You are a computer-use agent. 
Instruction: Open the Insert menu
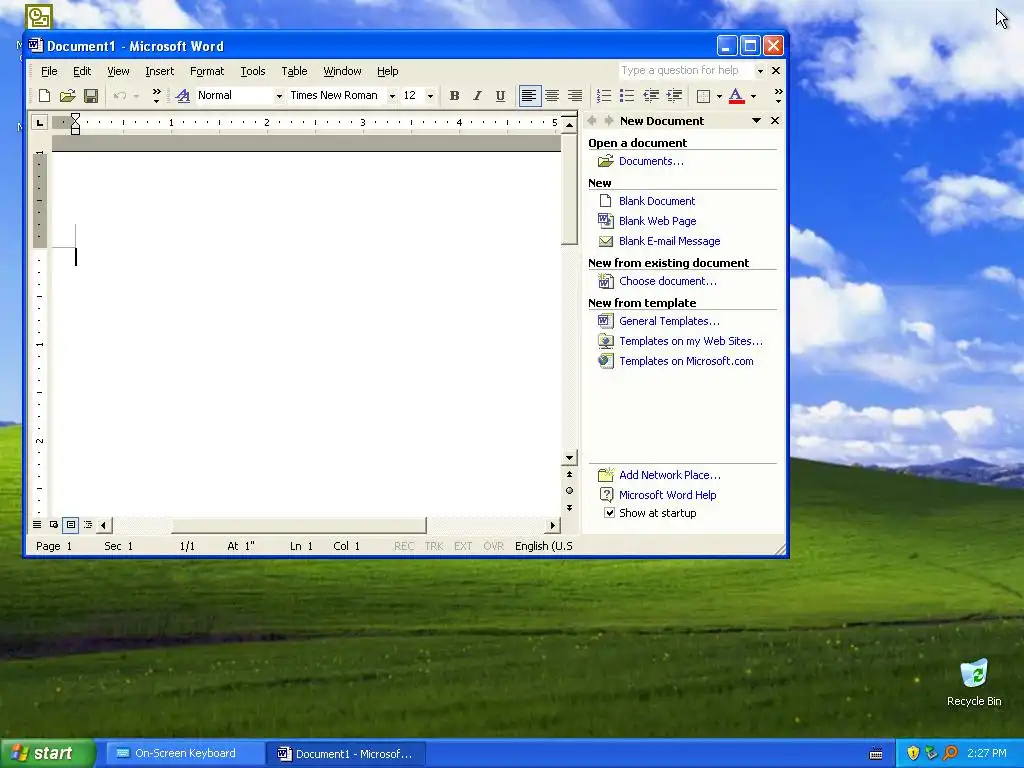pos(159,71)
